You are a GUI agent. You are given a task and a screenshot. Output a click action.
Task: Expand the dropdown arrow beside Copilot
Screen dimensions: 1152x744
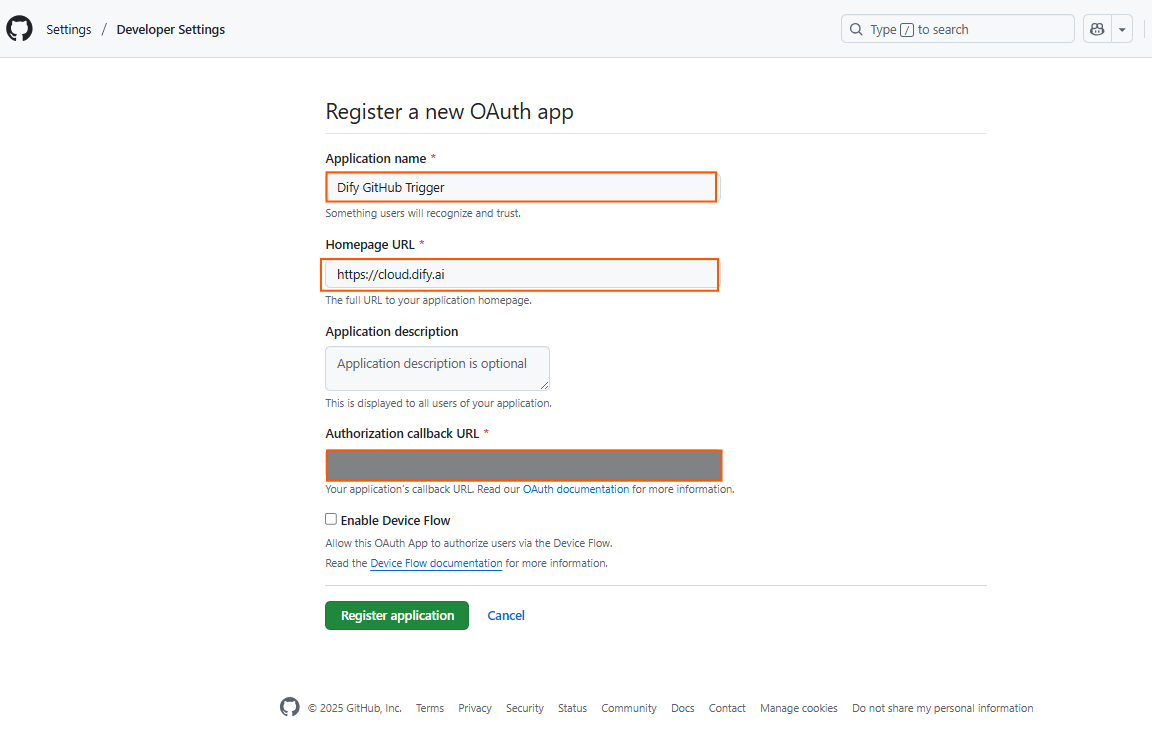[1122, 29]
